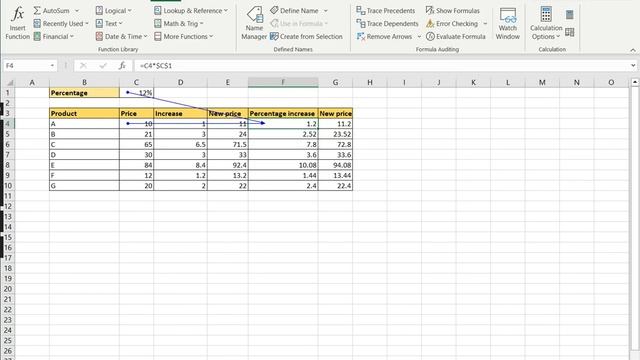Click Trace Precedents
640x360 pixels.
pos(385,11)
